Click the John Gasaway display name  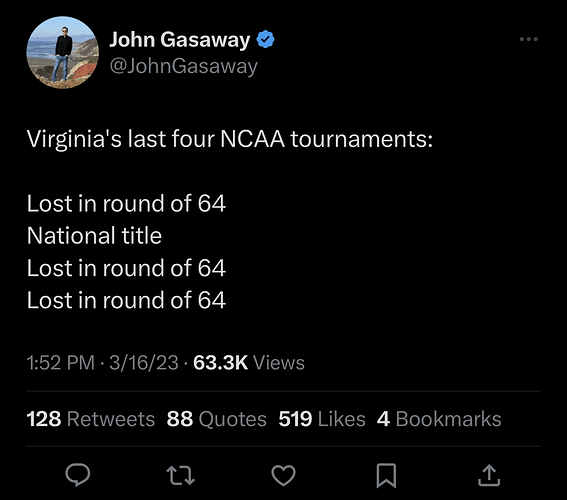click(x=180, y=39)
